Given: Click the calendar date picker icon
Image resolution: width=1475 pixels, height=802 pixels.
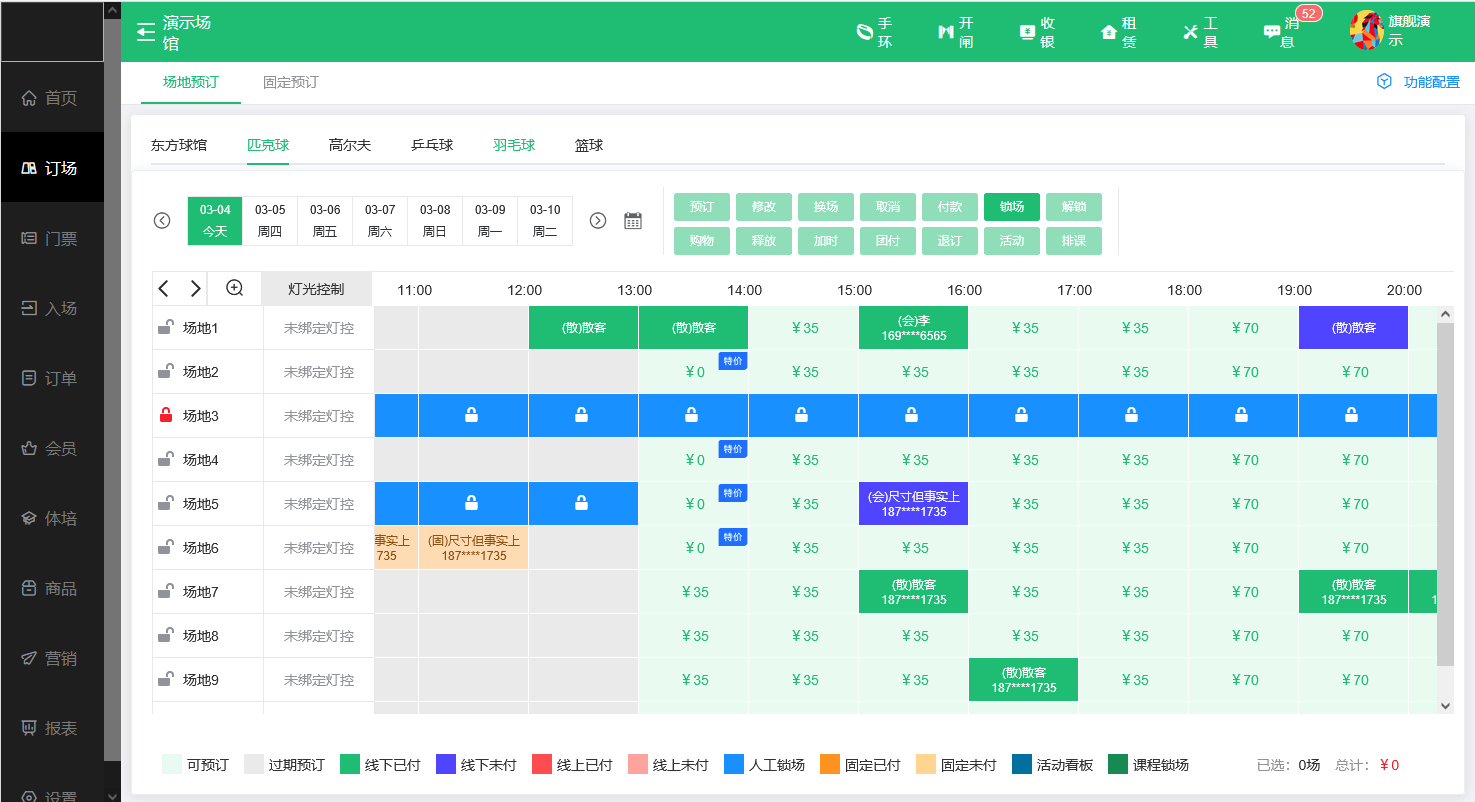Looking at the screenshot, I should point(633,221).
